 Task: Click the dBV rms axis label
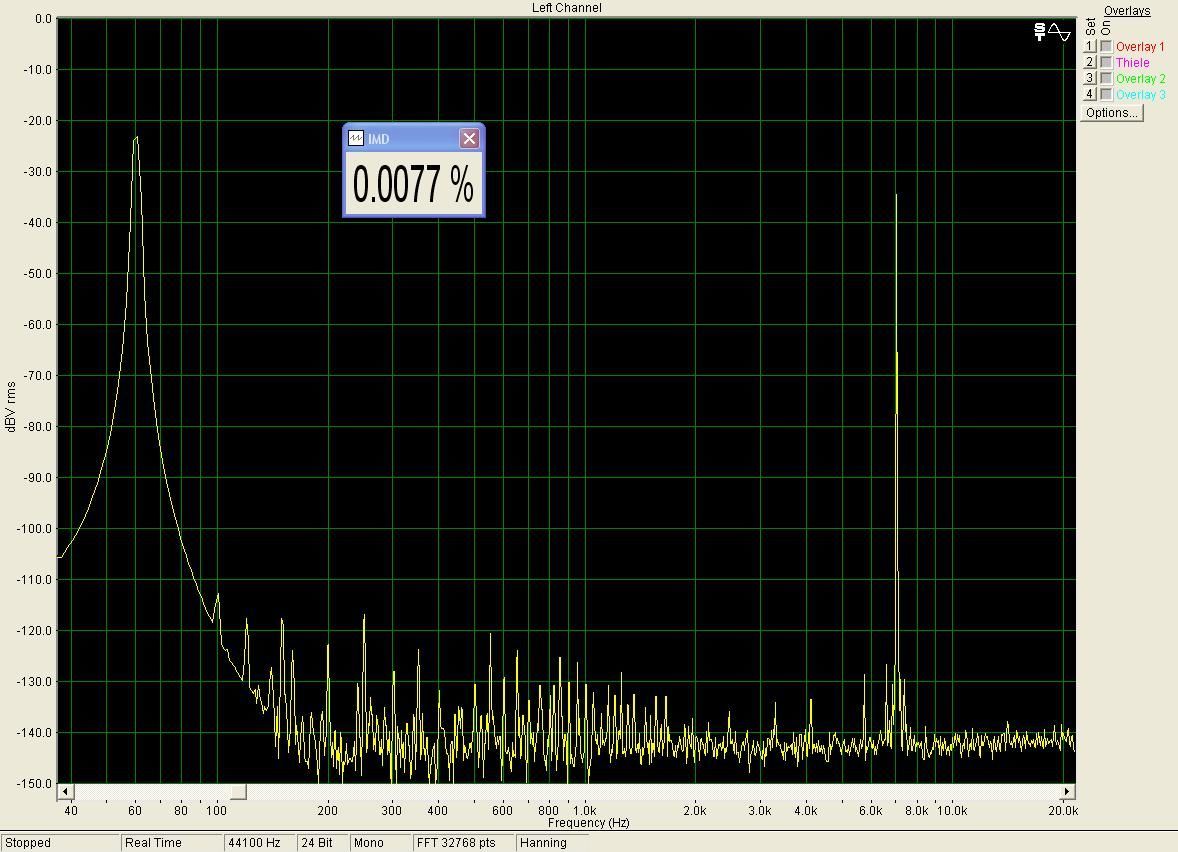(x=11, y=406)
